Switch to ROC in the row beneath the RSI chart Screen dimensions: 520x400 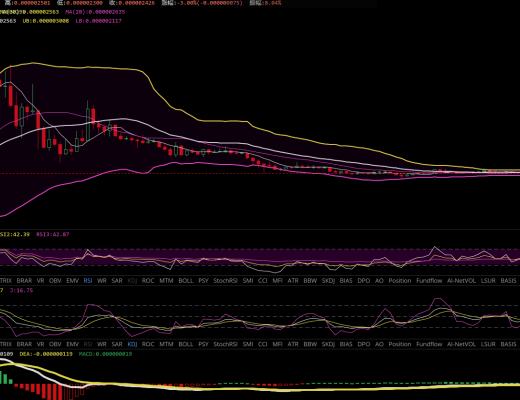point(148,281)
